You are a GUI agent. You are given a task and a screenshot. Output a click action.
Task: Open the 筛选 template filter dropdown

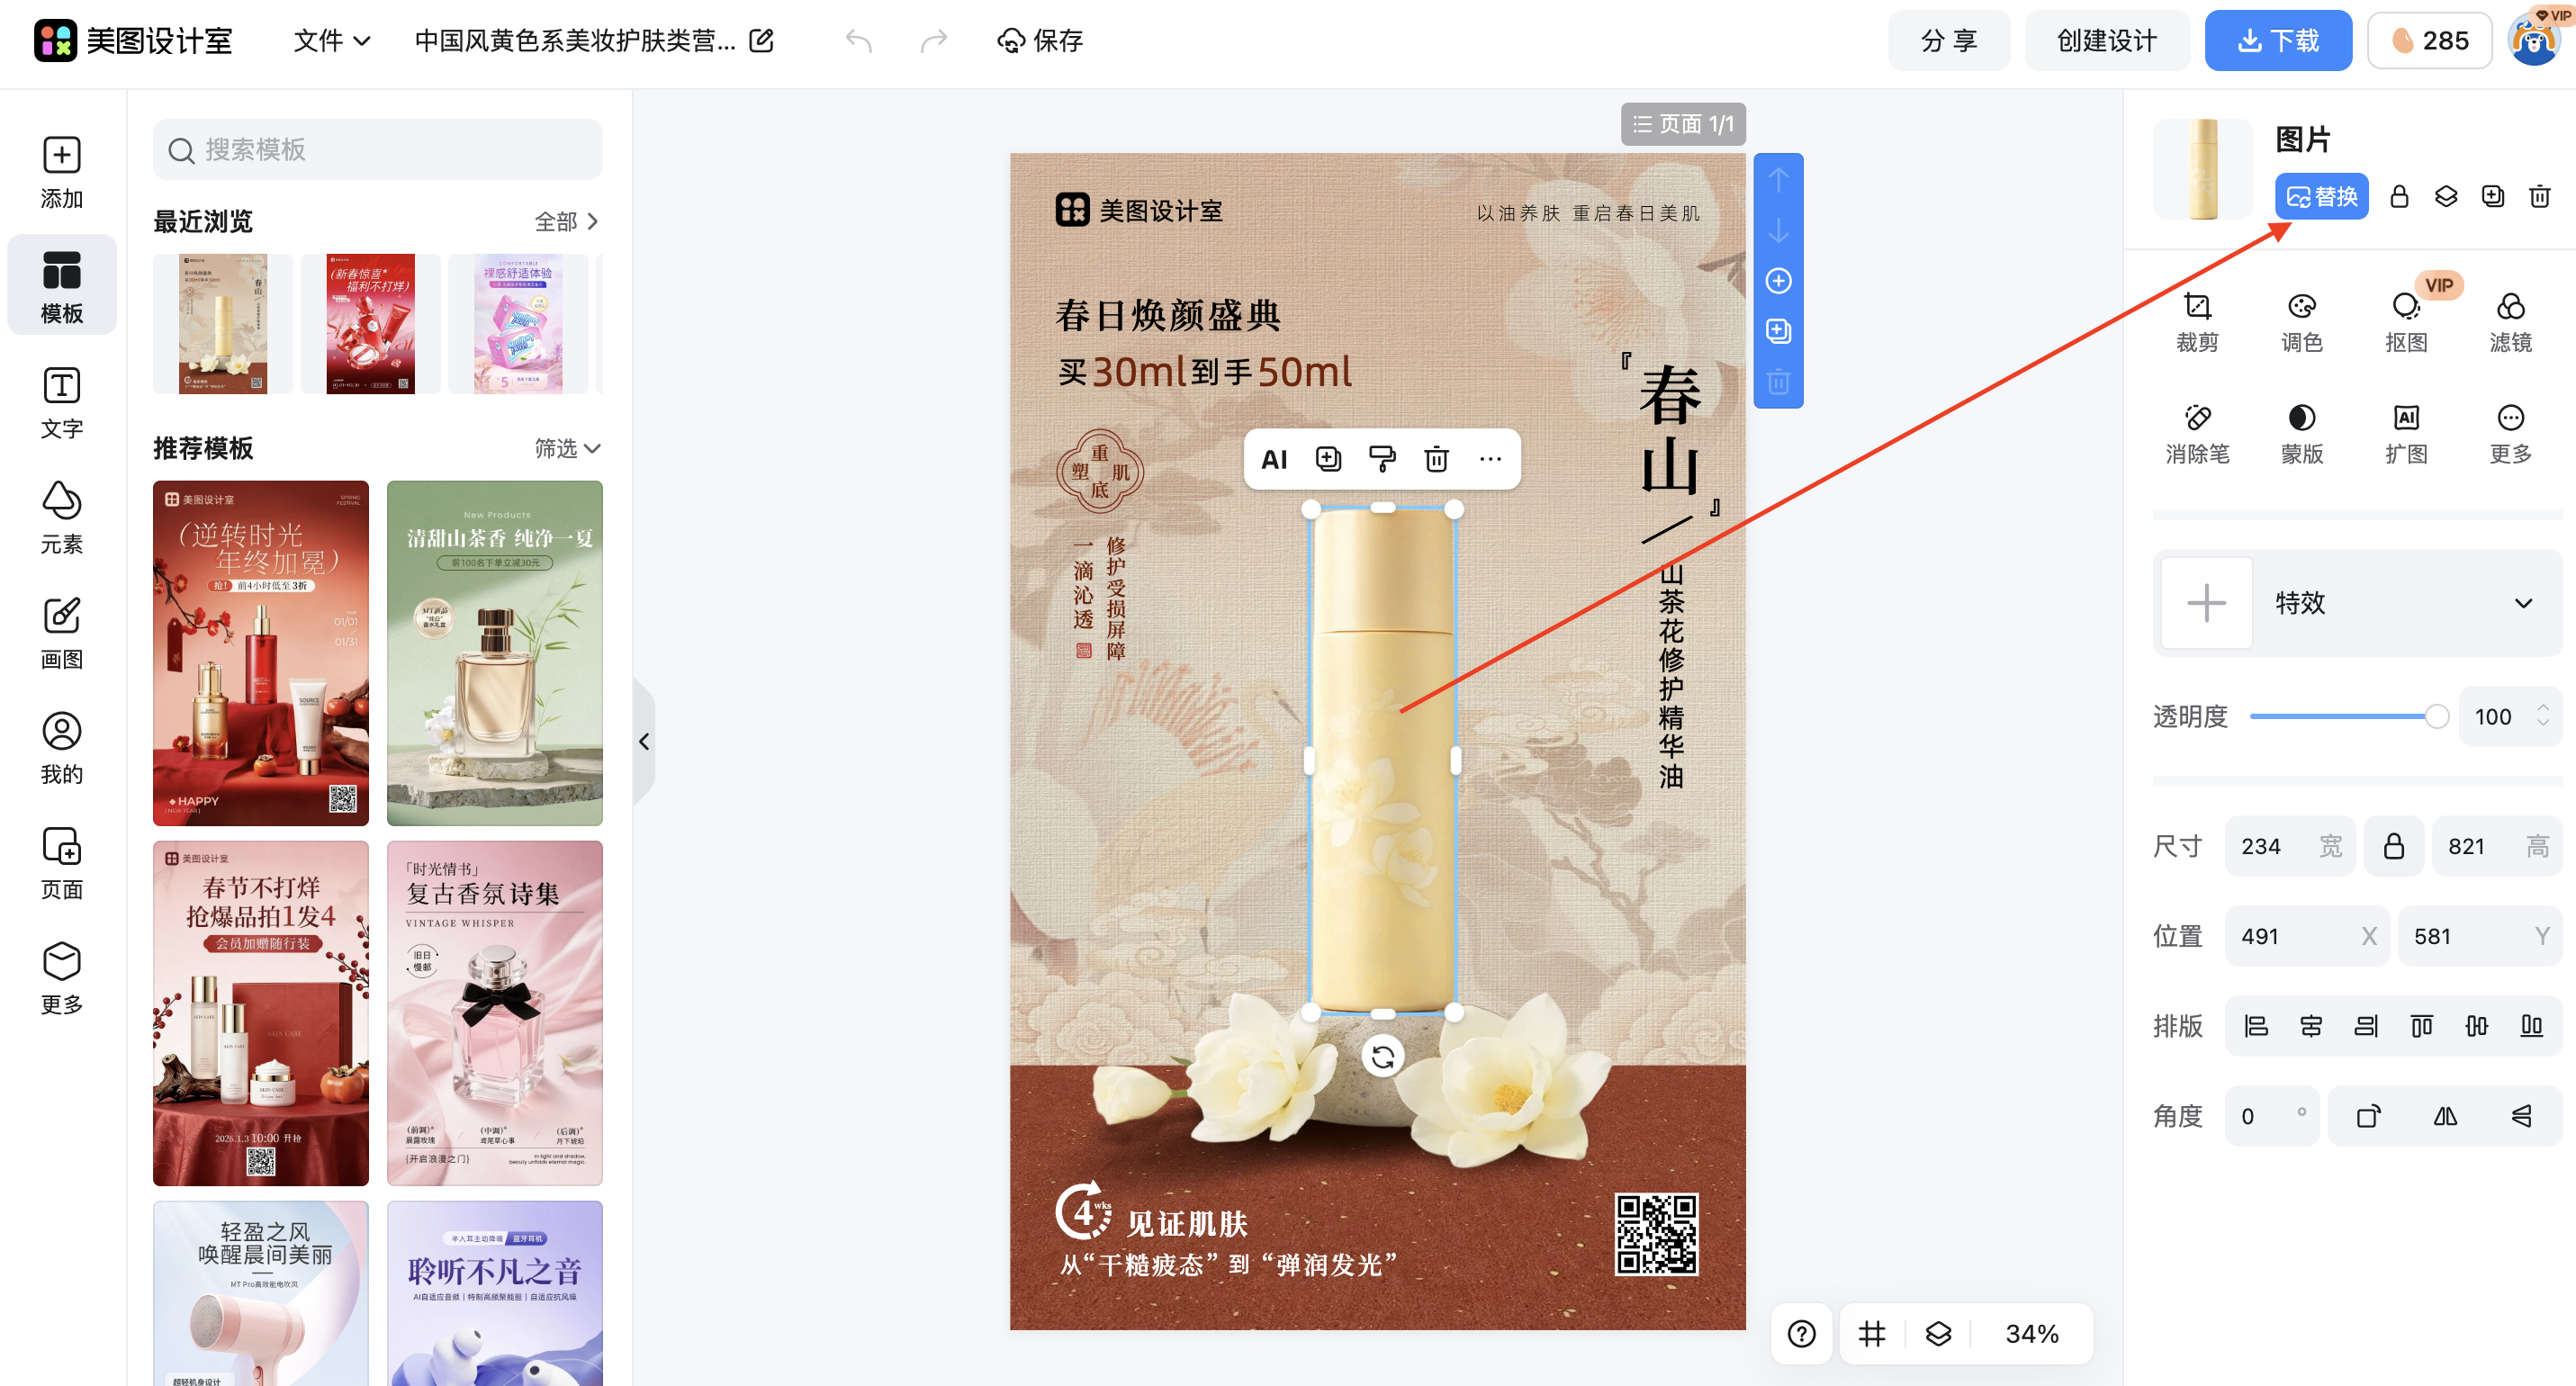pos(565,448)
